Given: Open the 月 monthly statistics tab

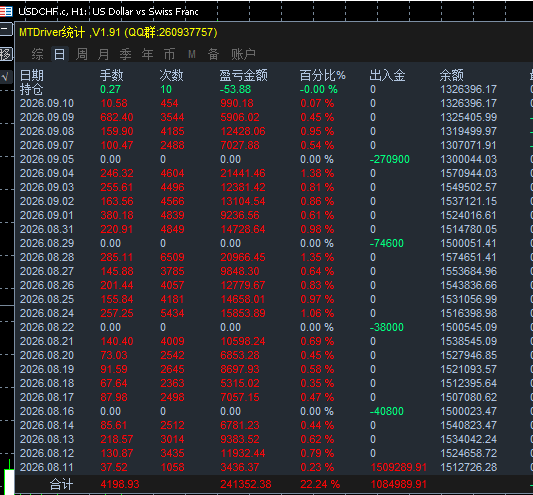Looking at the screenshot, I should [103, 54].
